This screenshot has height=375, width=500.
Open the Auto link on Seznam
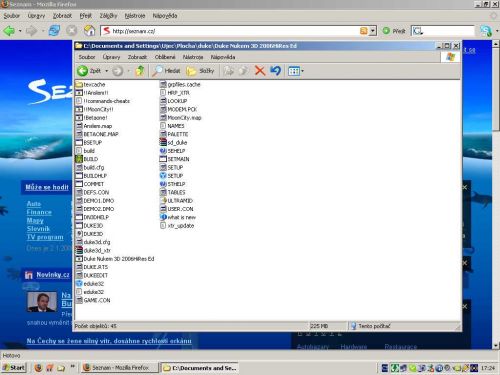point(34,203)
